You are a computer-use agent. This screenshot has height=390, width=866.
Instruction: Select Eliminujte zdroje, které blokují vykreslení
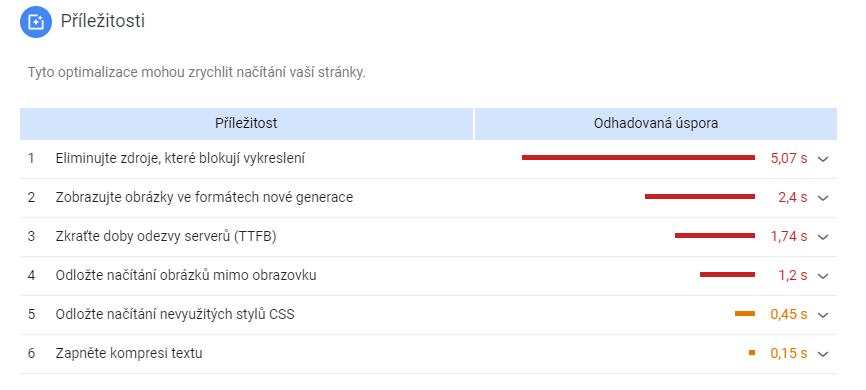180,159
